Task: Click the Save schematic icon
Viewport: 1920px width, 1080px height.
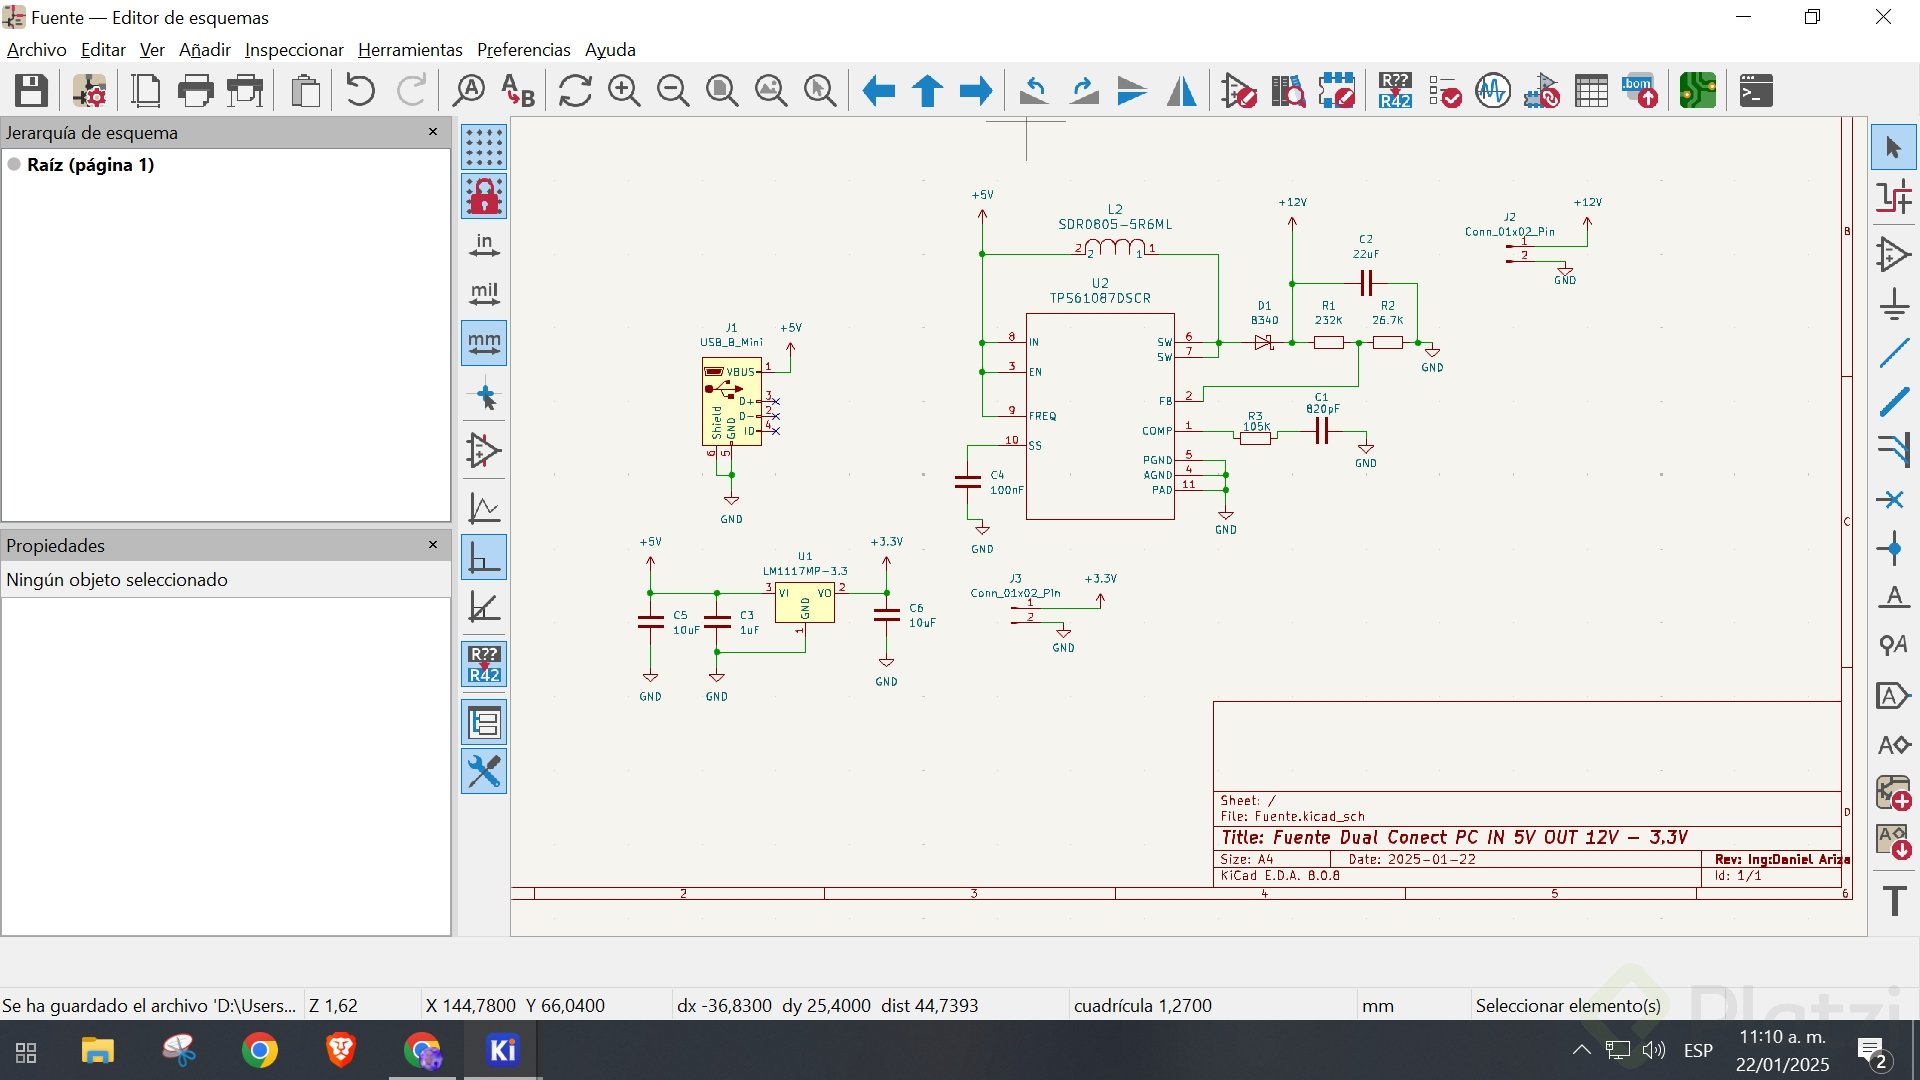Action: [x=31, y=91]
